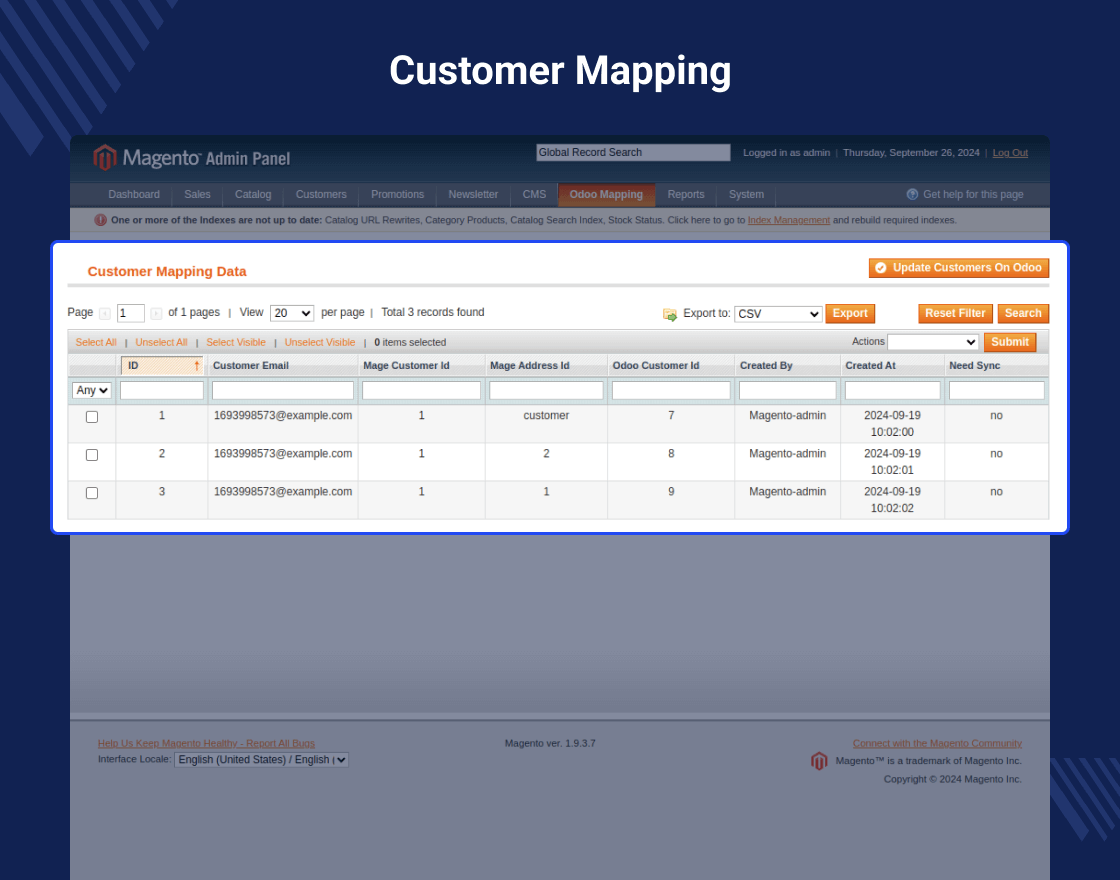Viewport: 1120px width, 880px height.
Task: Open the Export to CSV dropdown
Action: pyautogui.click(x=778, y=314)
